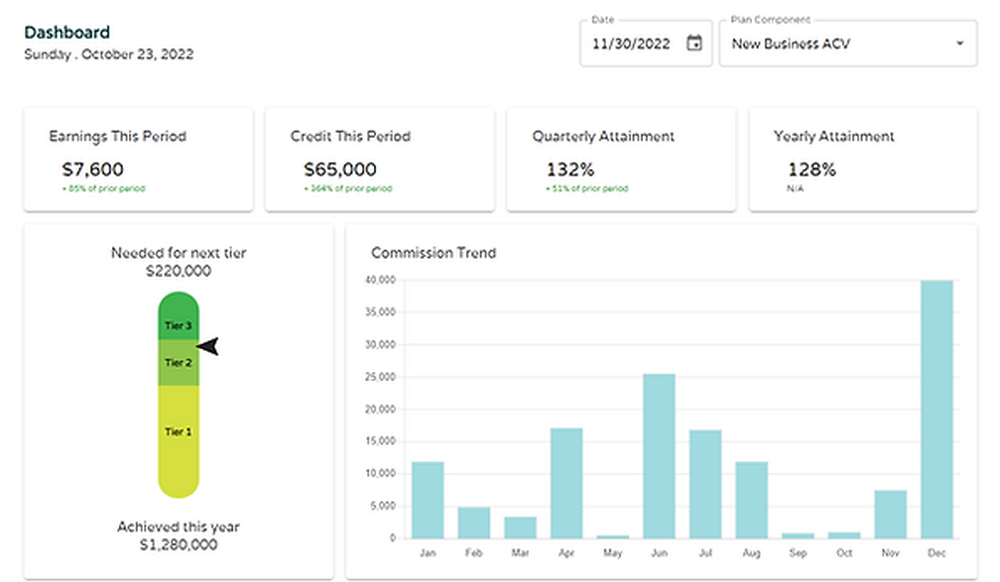Select the Jun bar in chart
Screen dimensions: 1000x582
tap(659, 456)
